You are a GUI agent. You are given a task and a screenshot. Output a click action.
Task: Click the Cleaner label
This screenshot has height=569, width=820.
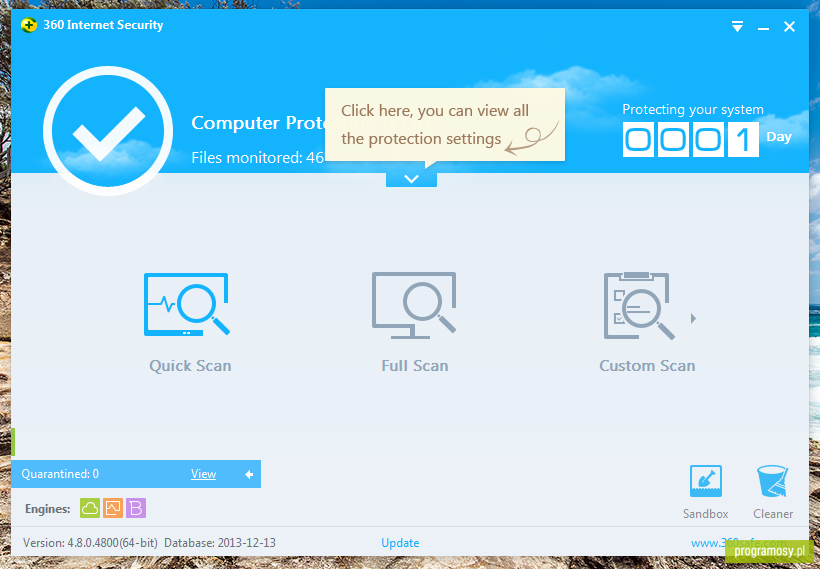pos(773,514)
